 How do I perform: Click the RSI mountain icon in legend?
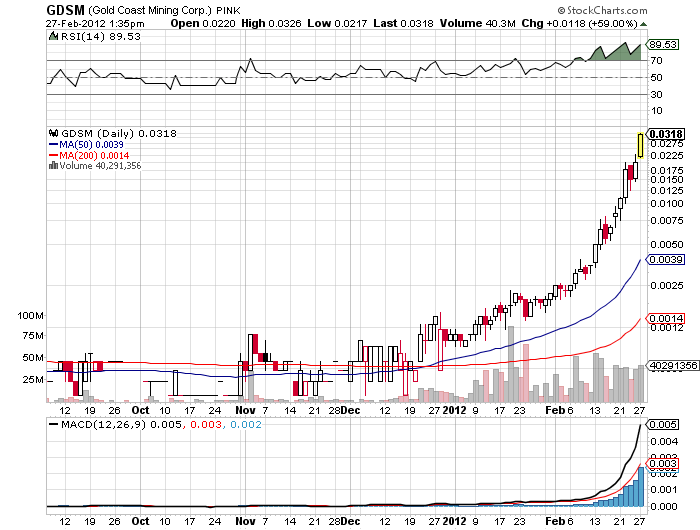[53, 36]
